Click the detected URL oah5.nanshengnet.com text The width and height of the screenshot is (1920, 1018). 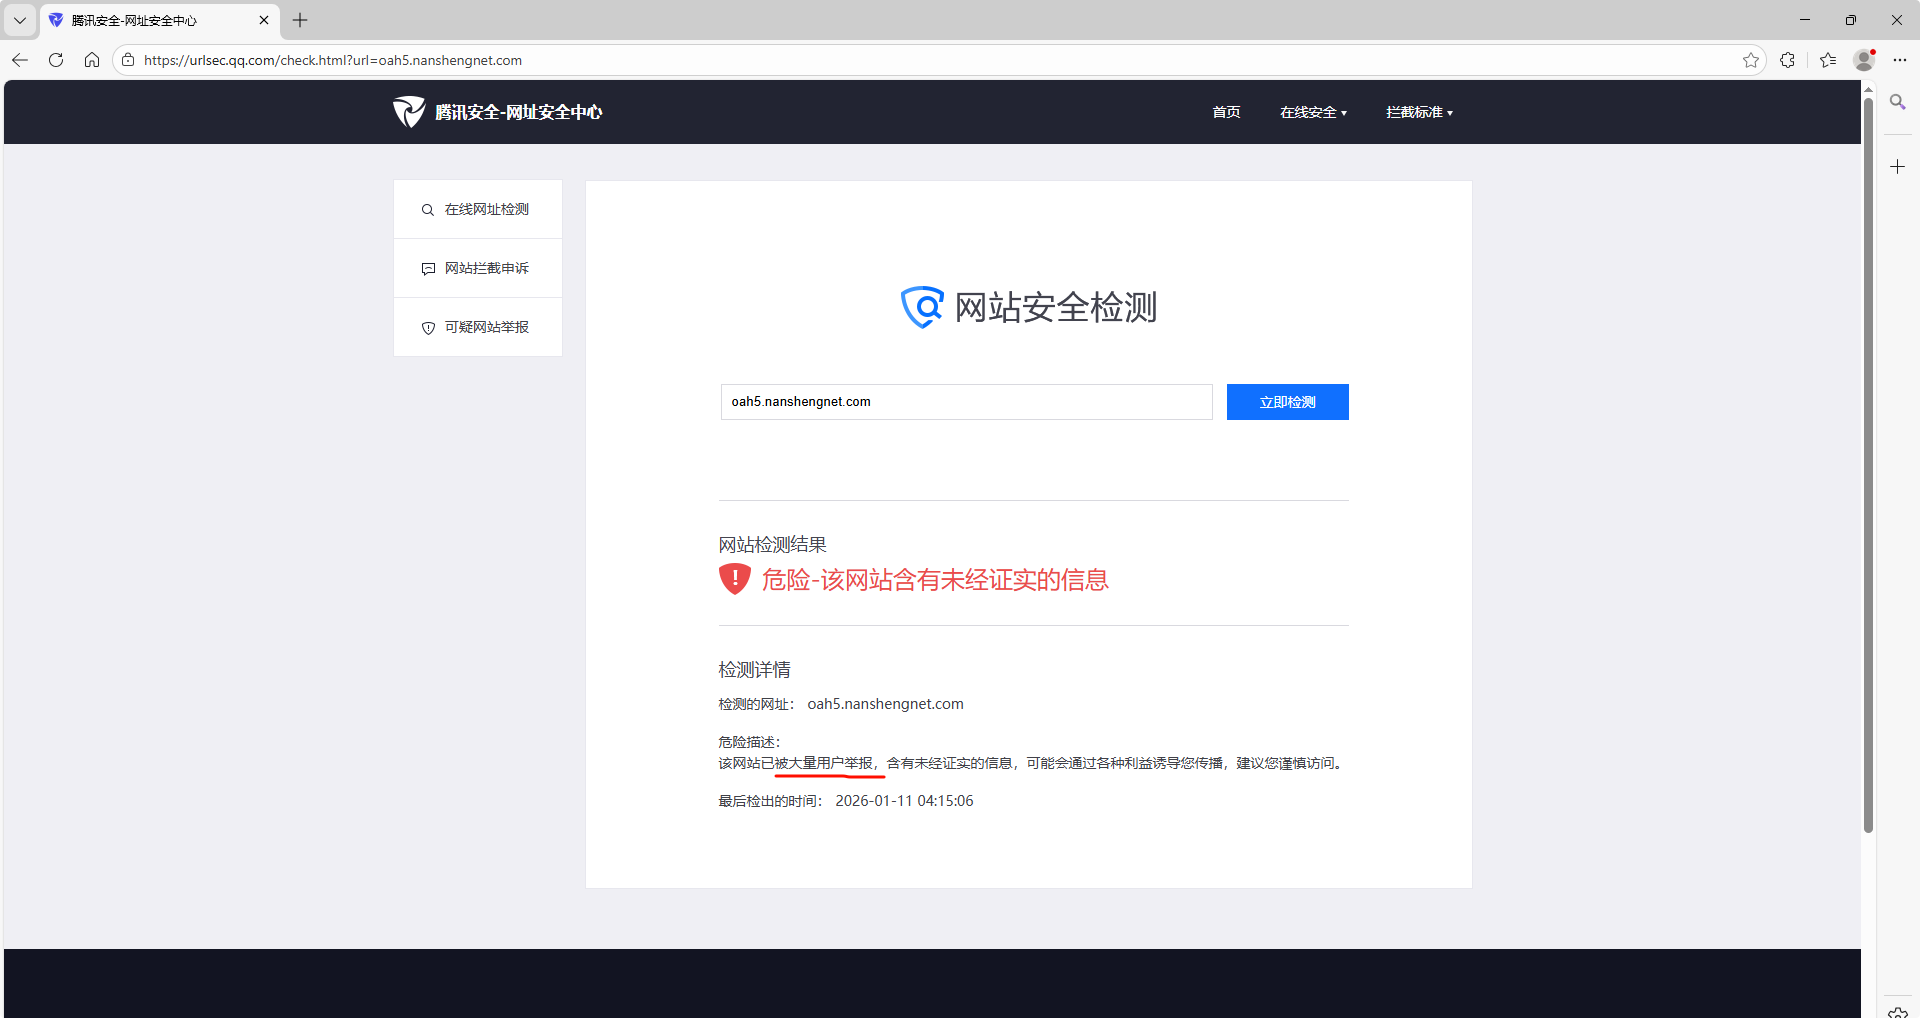click(886, 704)
